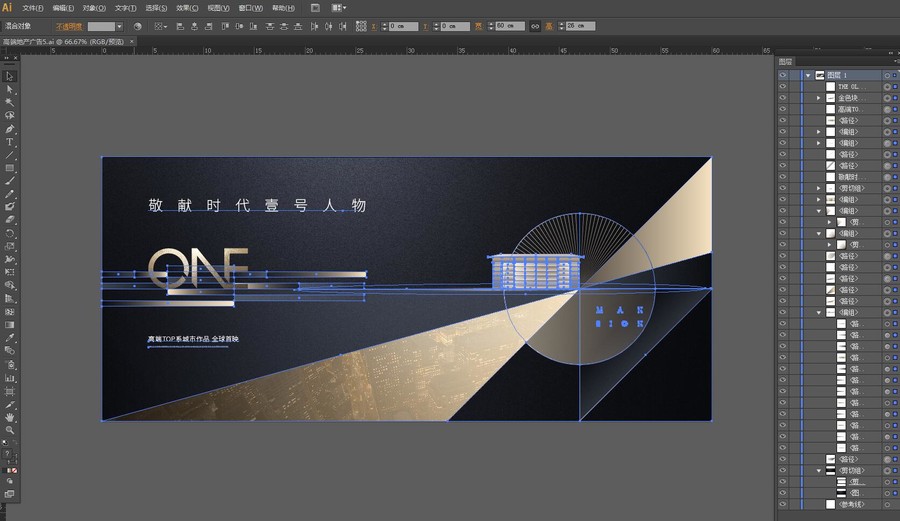
Task: Click target circle of THE OL... row
Action: pos(887,87)
